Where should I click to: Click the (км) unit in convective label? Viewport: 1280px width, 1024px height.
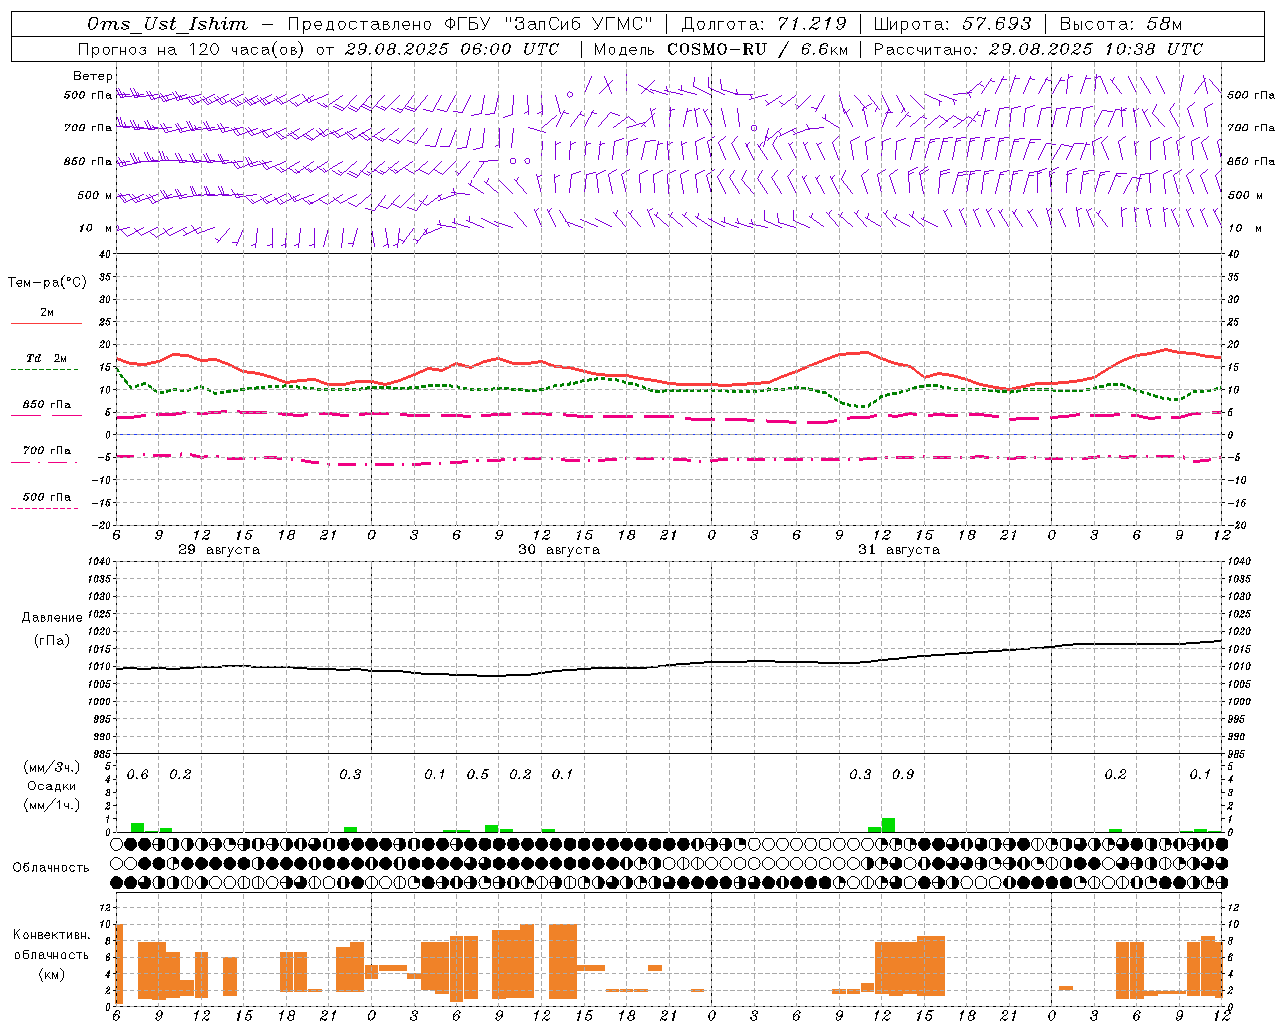point(52,974)
